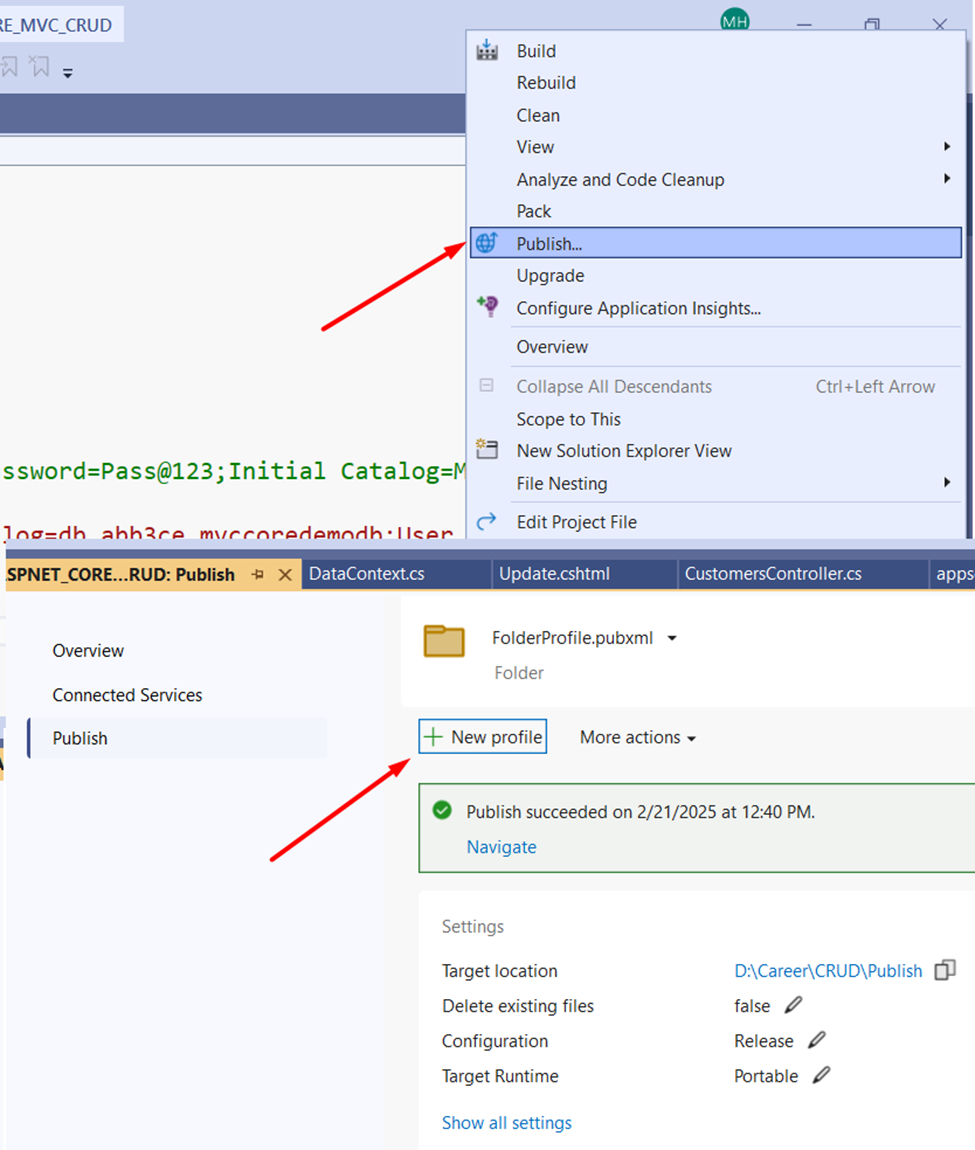Edit the Configuration Release setting
Screen dimensions: 975x1150
pos(817,1040)
